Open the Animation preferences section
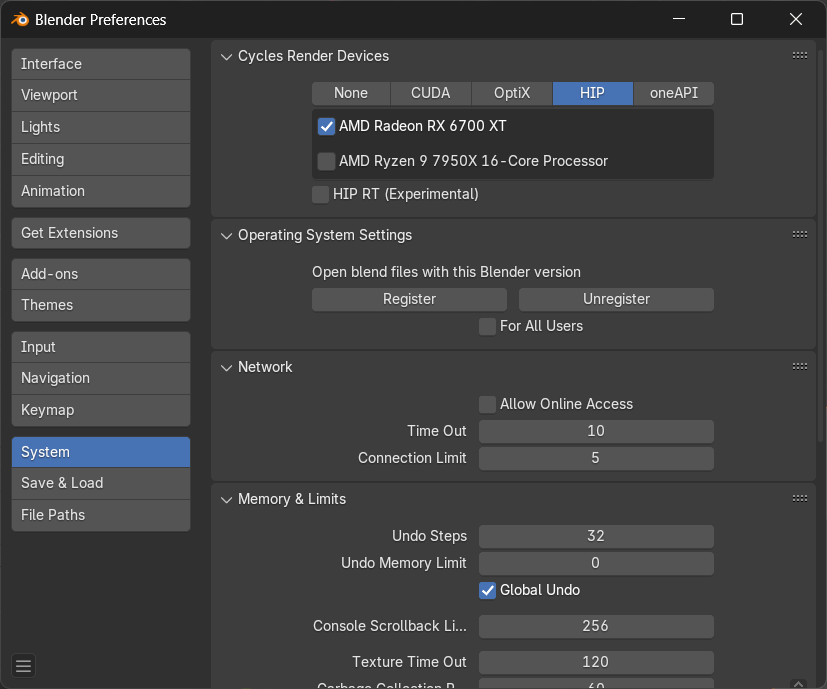 tap(101, 191)
